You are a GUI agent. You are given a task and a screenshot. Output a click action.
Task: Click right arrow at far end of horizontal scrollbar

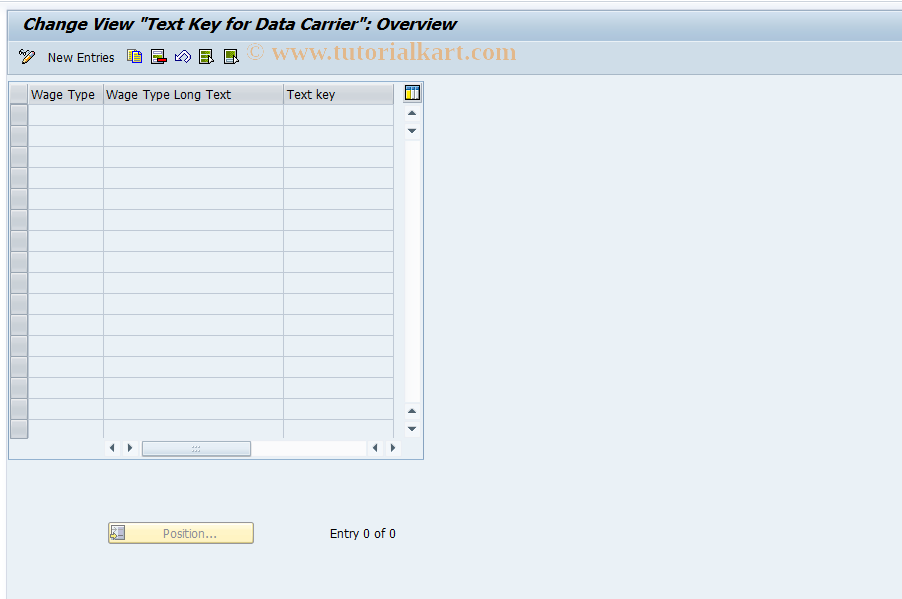[393, 448]
